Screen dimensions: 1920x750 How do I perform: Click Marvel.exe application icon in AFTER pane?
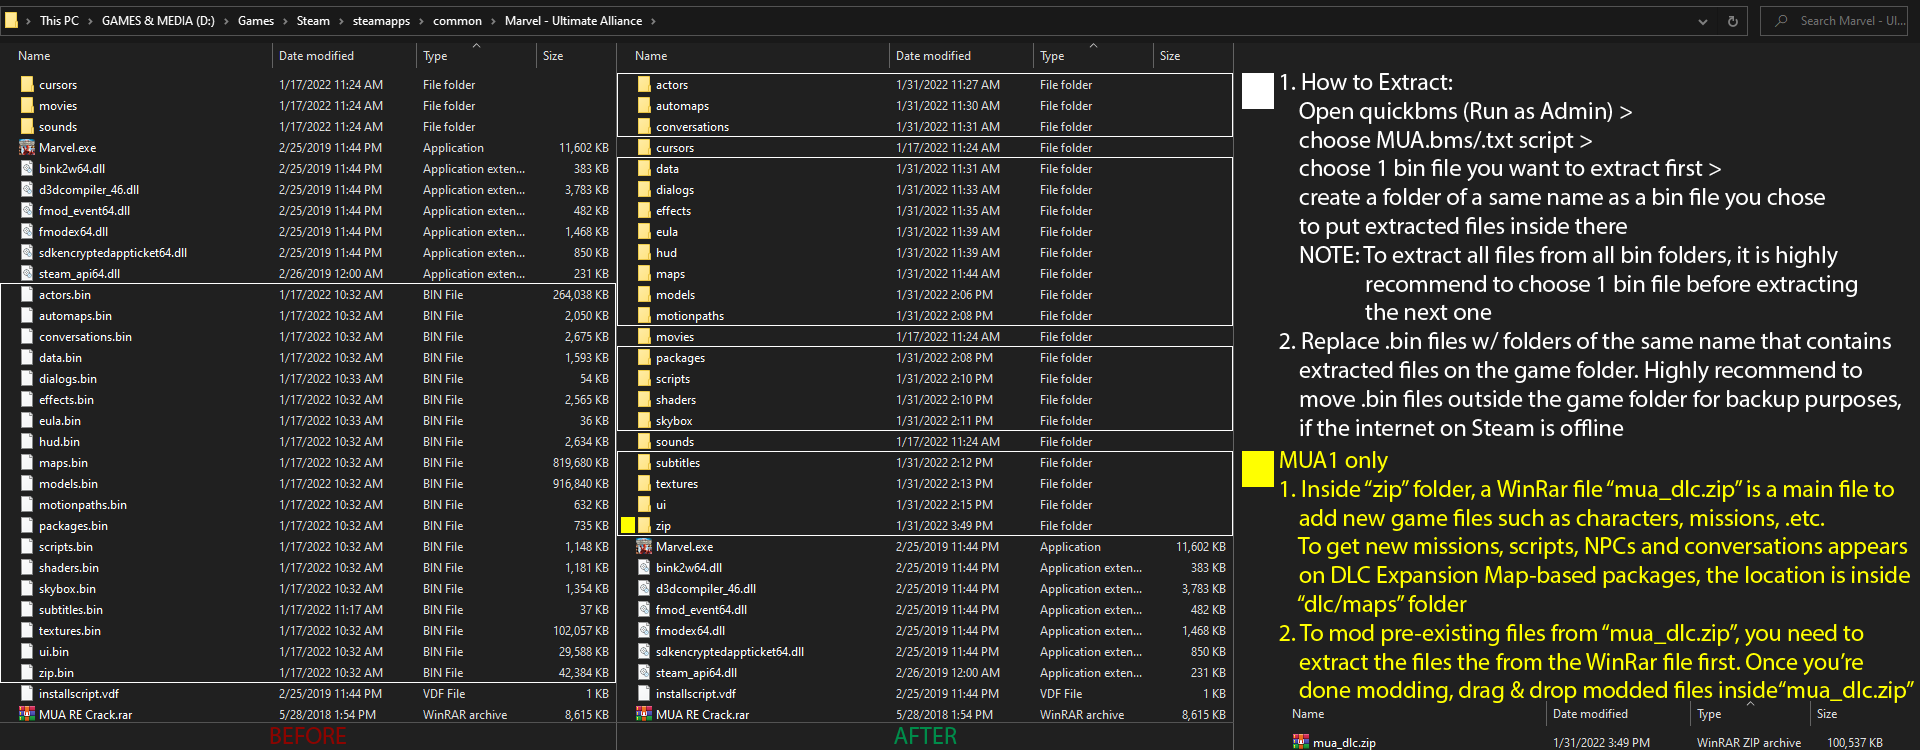tap(644, 547)
